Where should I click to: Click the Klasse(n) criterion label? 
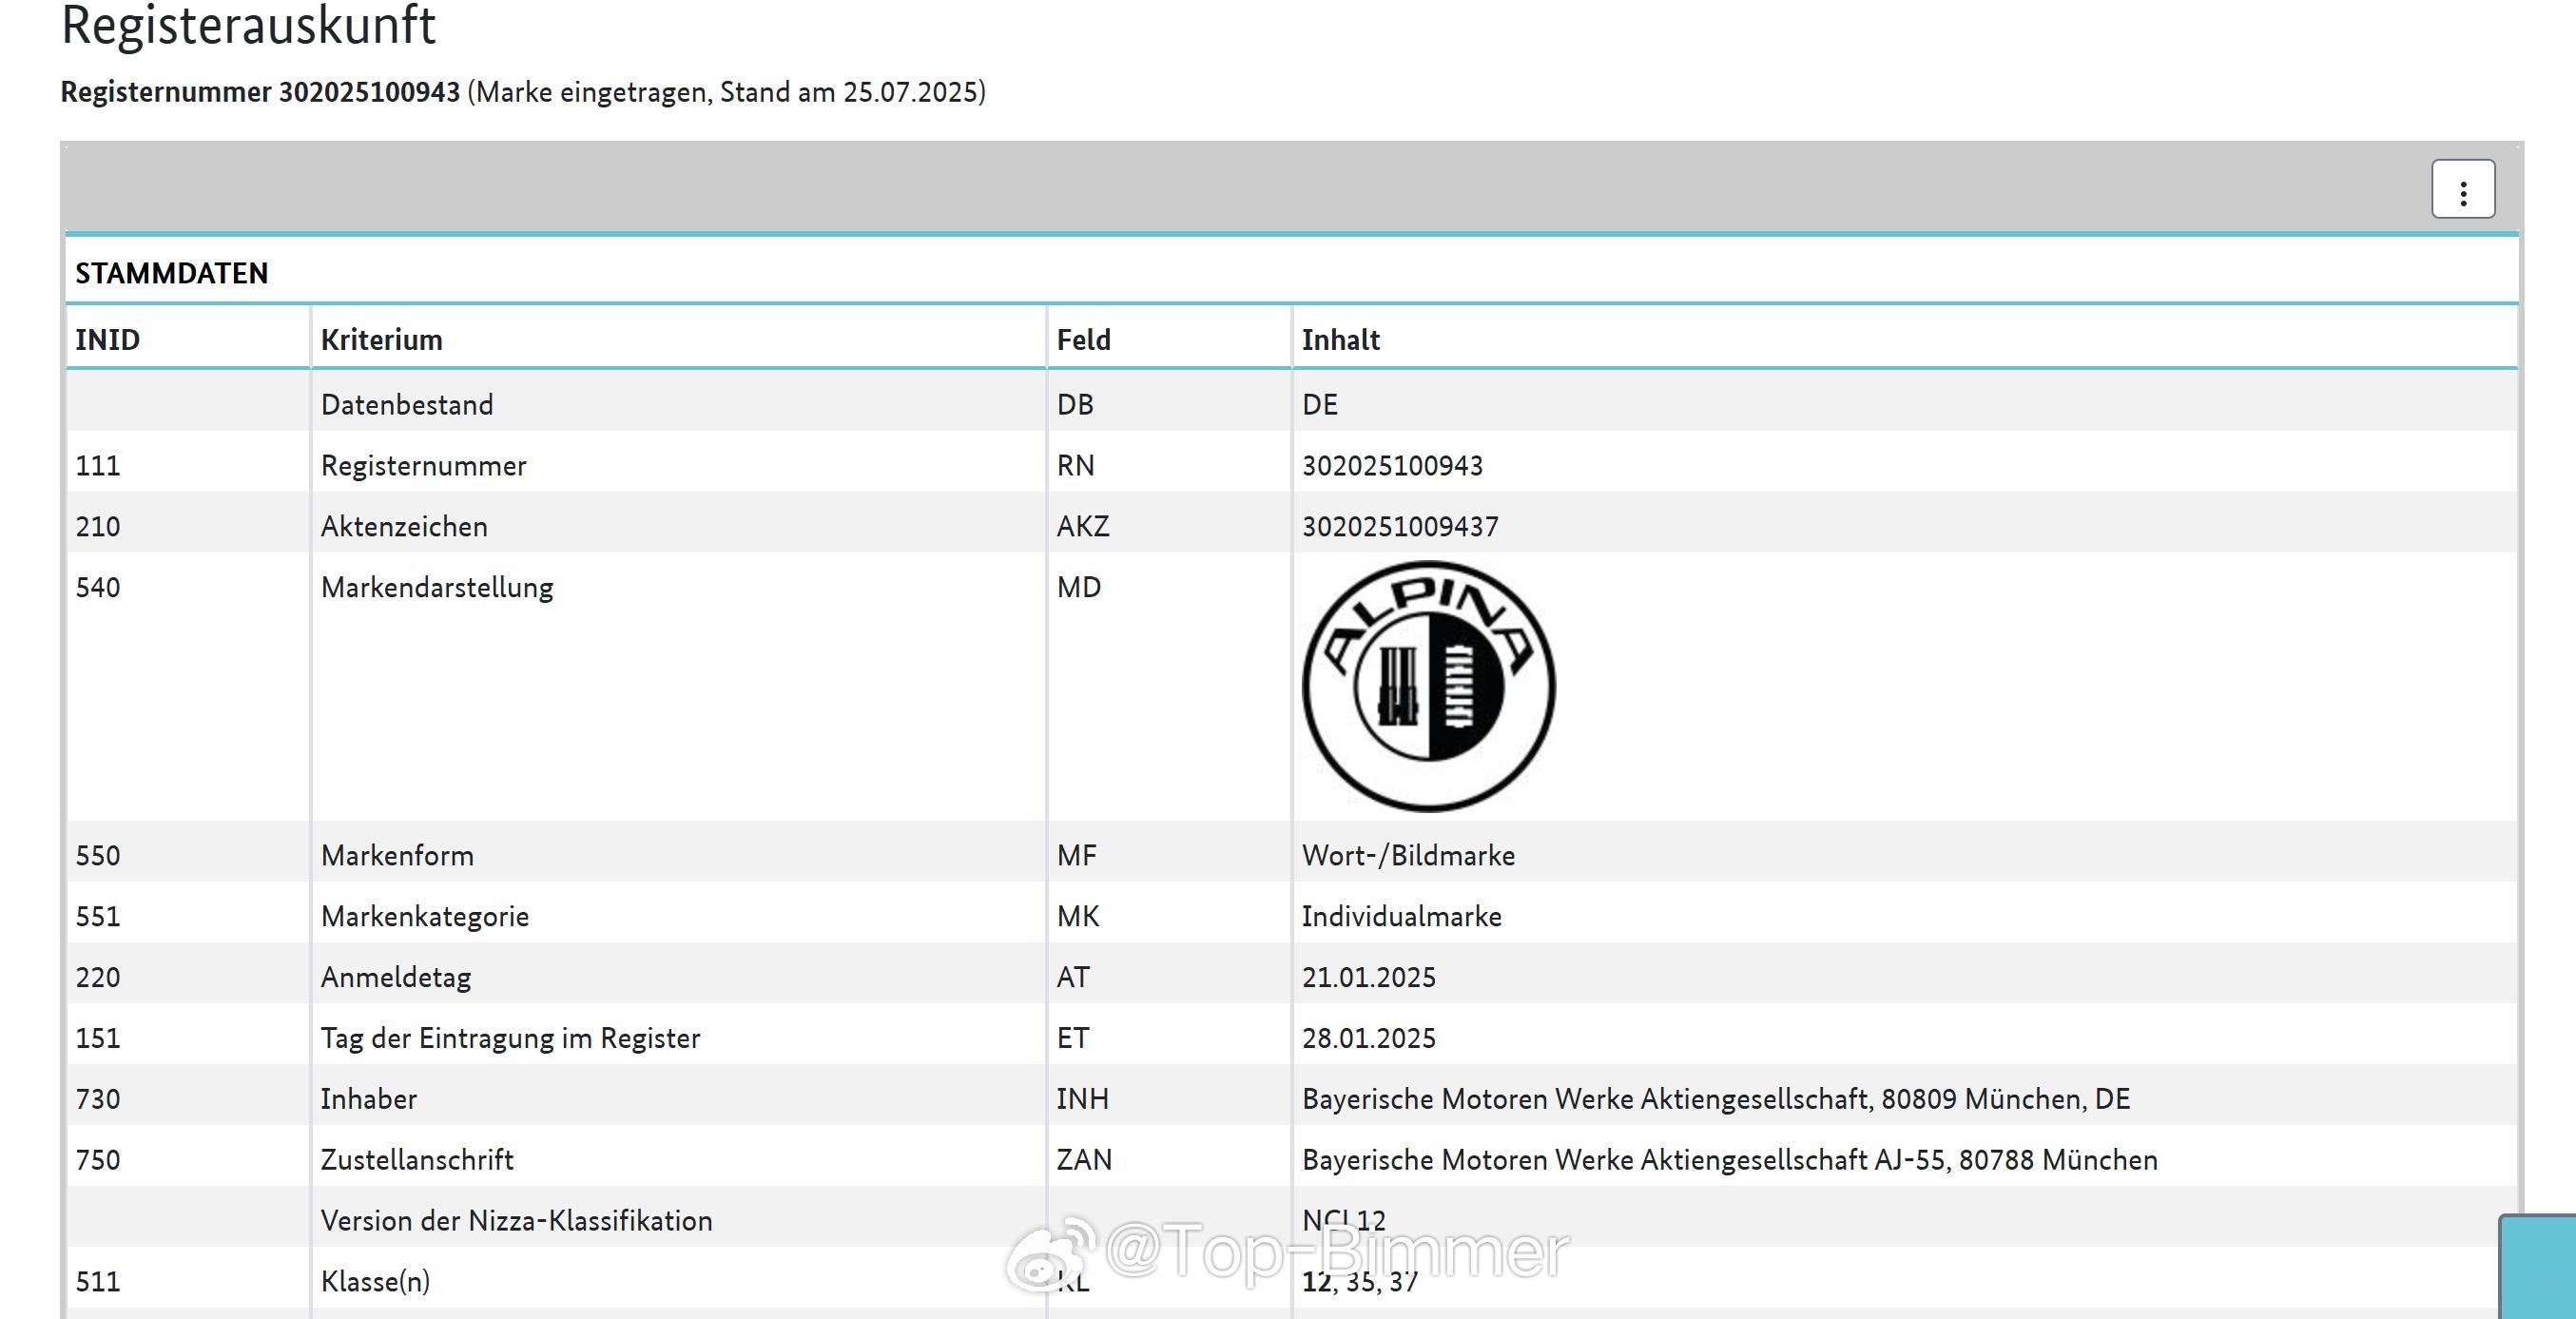point(375,1282)
